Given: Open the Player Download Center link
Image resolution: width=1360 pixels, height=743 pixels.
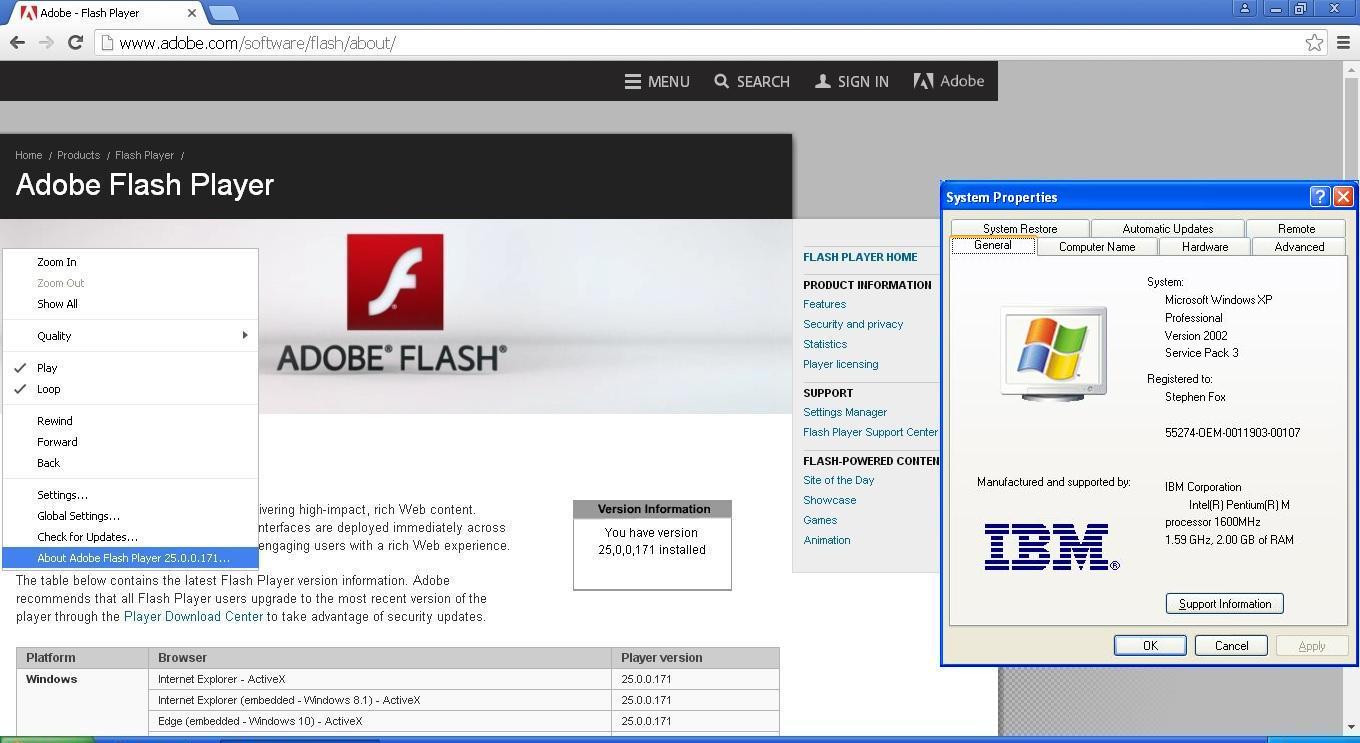Looking at the screenshot, I should (x=193, y=617).
